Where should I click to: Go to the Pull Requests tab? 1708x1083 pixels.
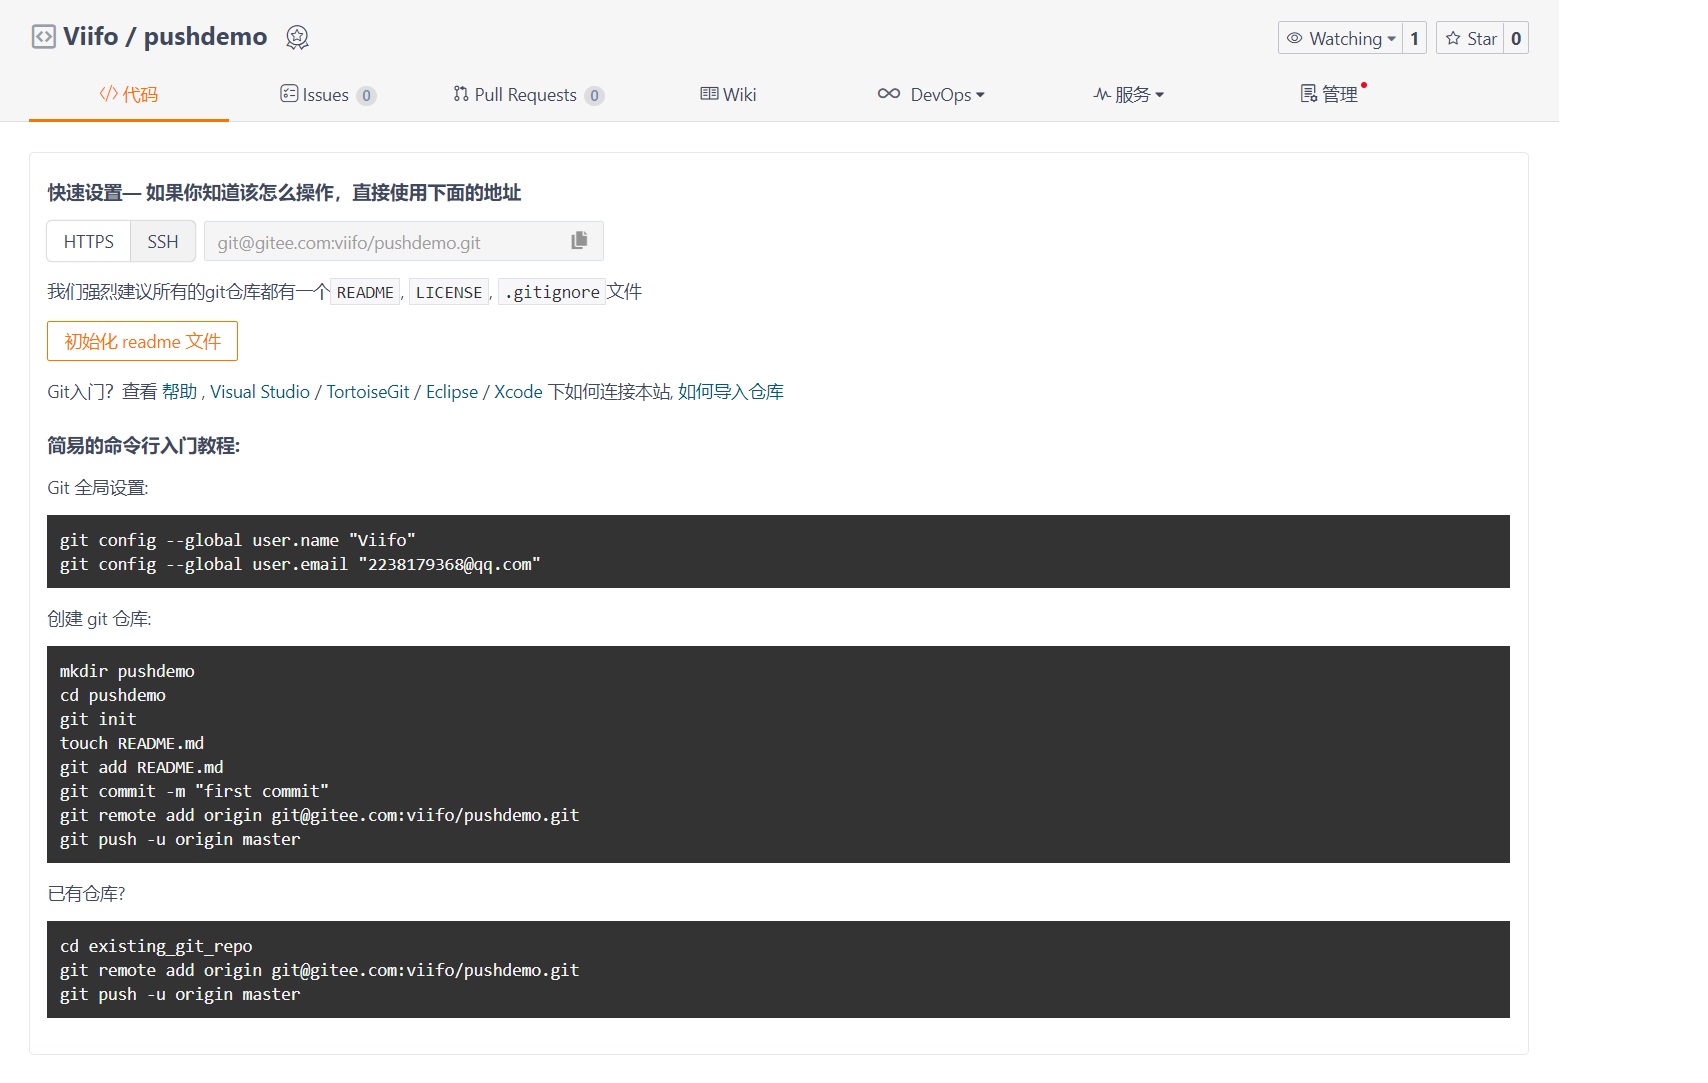527,95
